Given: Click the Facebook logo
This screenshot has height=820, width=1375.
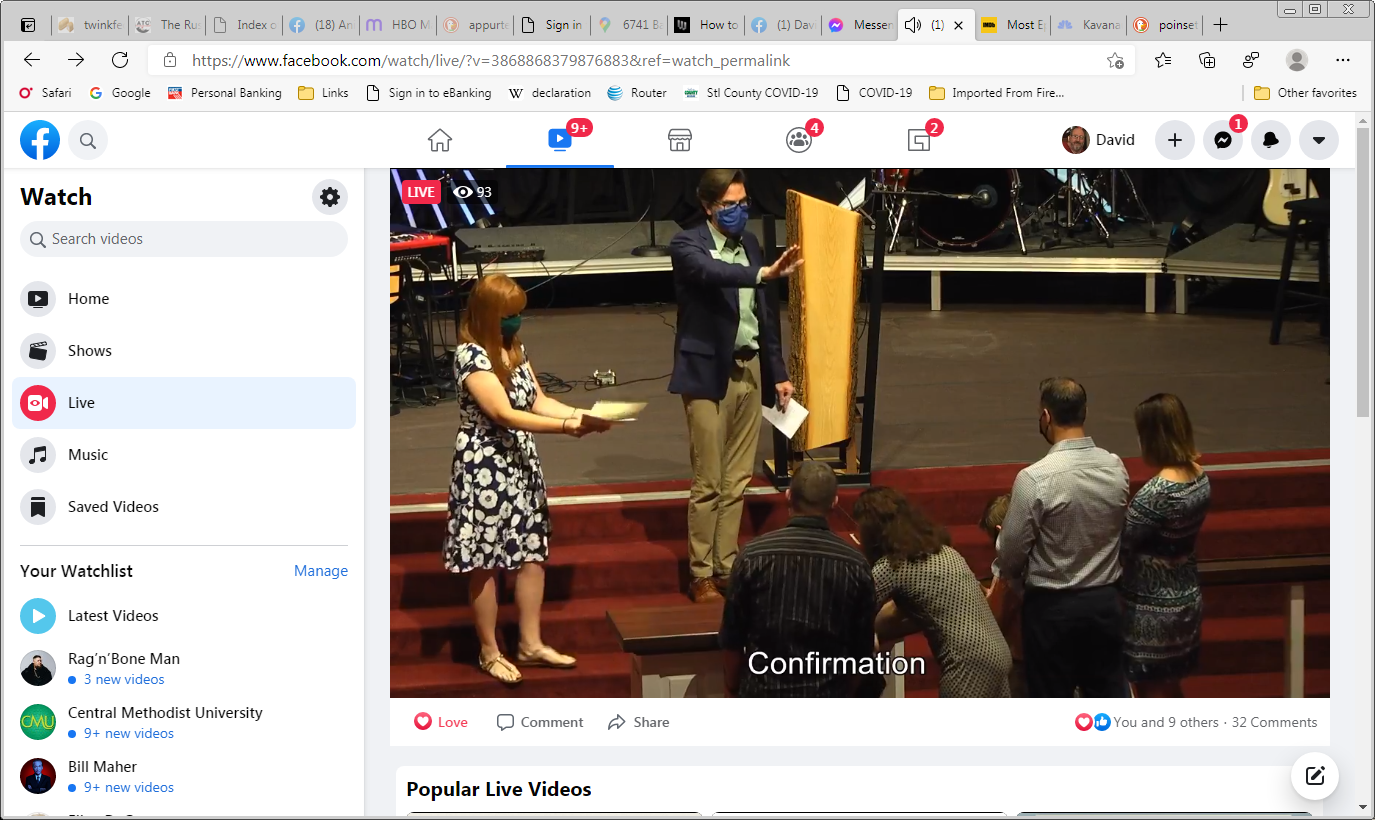Looking at the screenshot, I should [40, 140].
